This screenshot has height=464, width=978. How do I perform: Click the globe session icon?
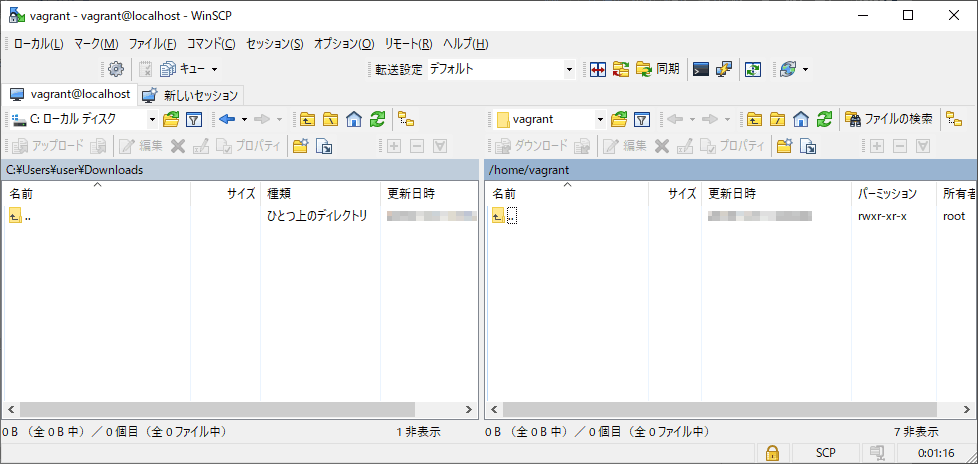coord(787,69)
